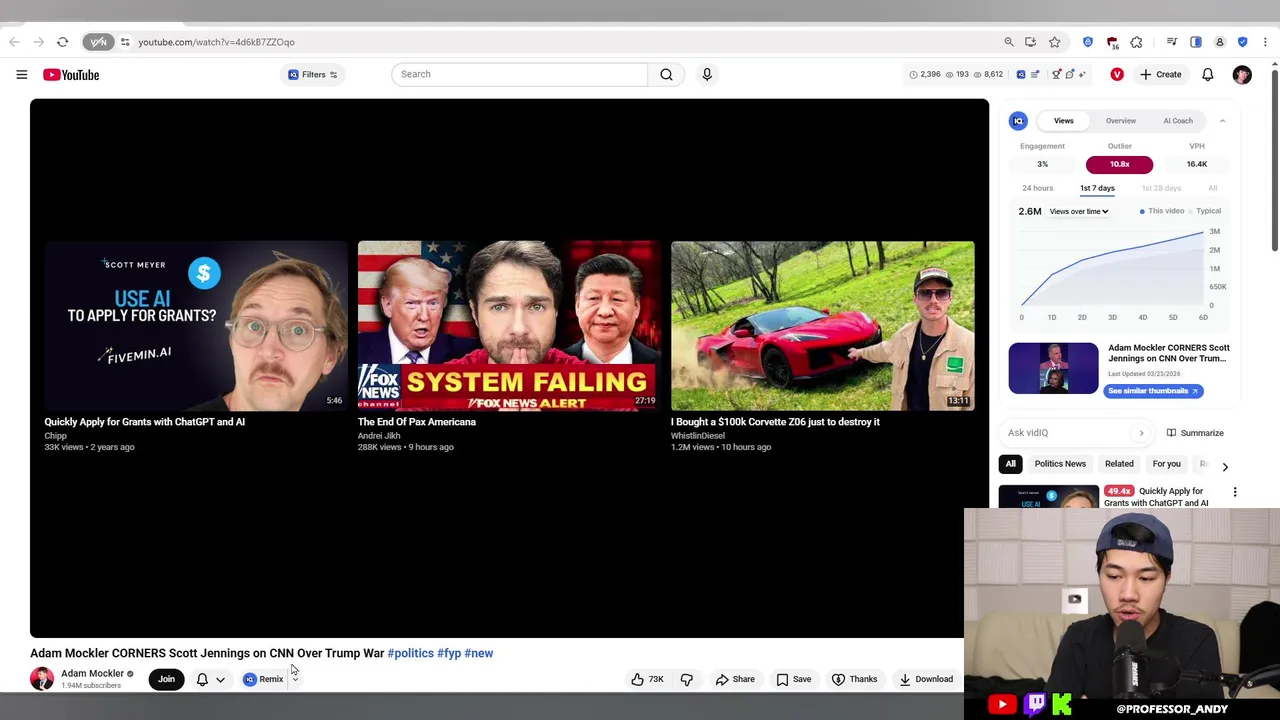The width and height of the screenshot is (1280, 720).
Task: Open options menu for the Quickly Apply for Grants suggestion
Action: (1235, 492)
